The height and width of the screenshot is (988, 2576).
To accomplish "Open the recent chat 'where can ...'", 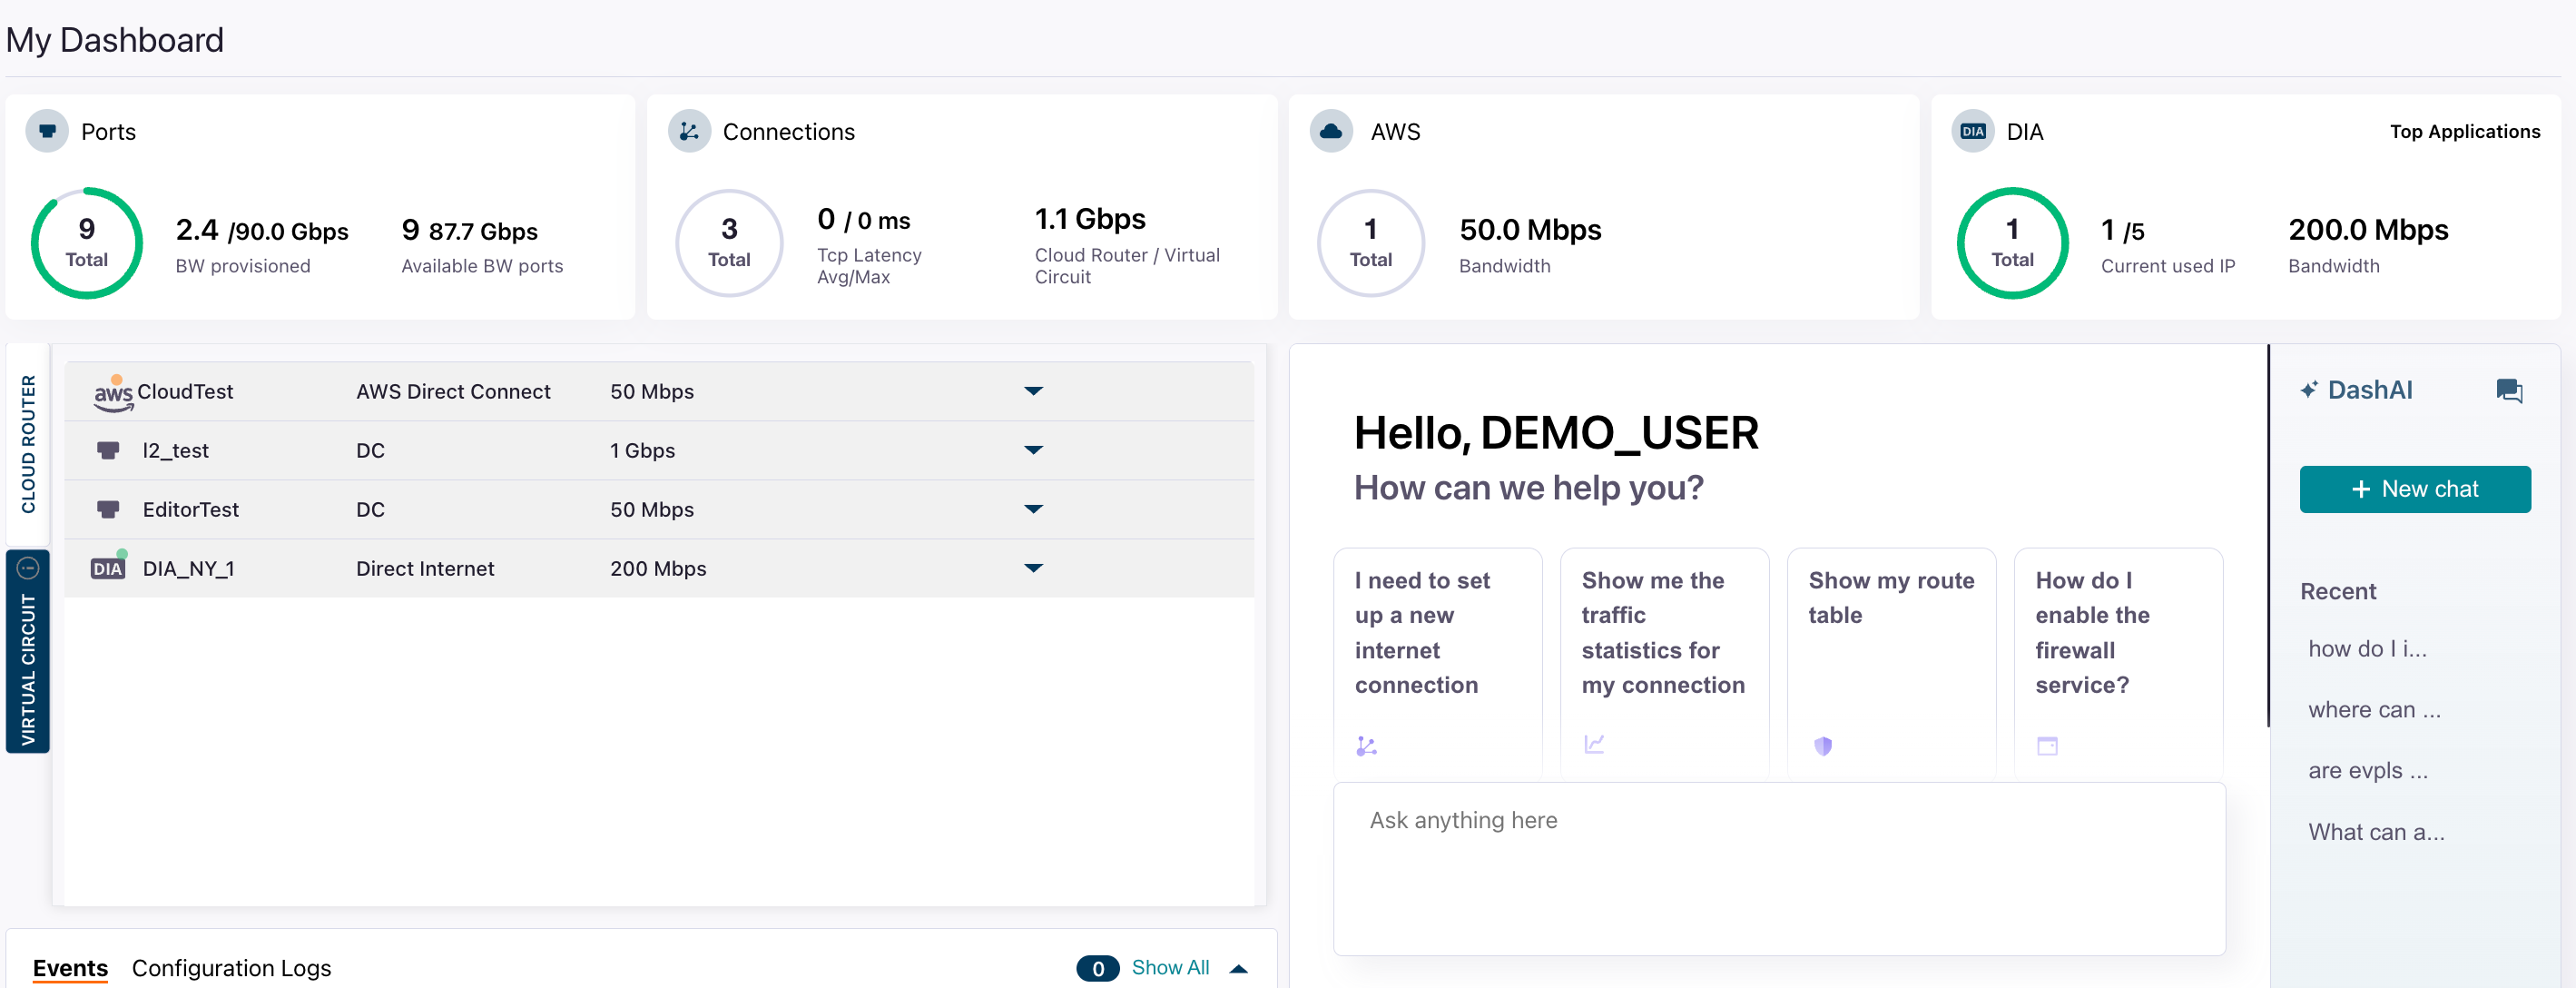I will coord(2374,709).
